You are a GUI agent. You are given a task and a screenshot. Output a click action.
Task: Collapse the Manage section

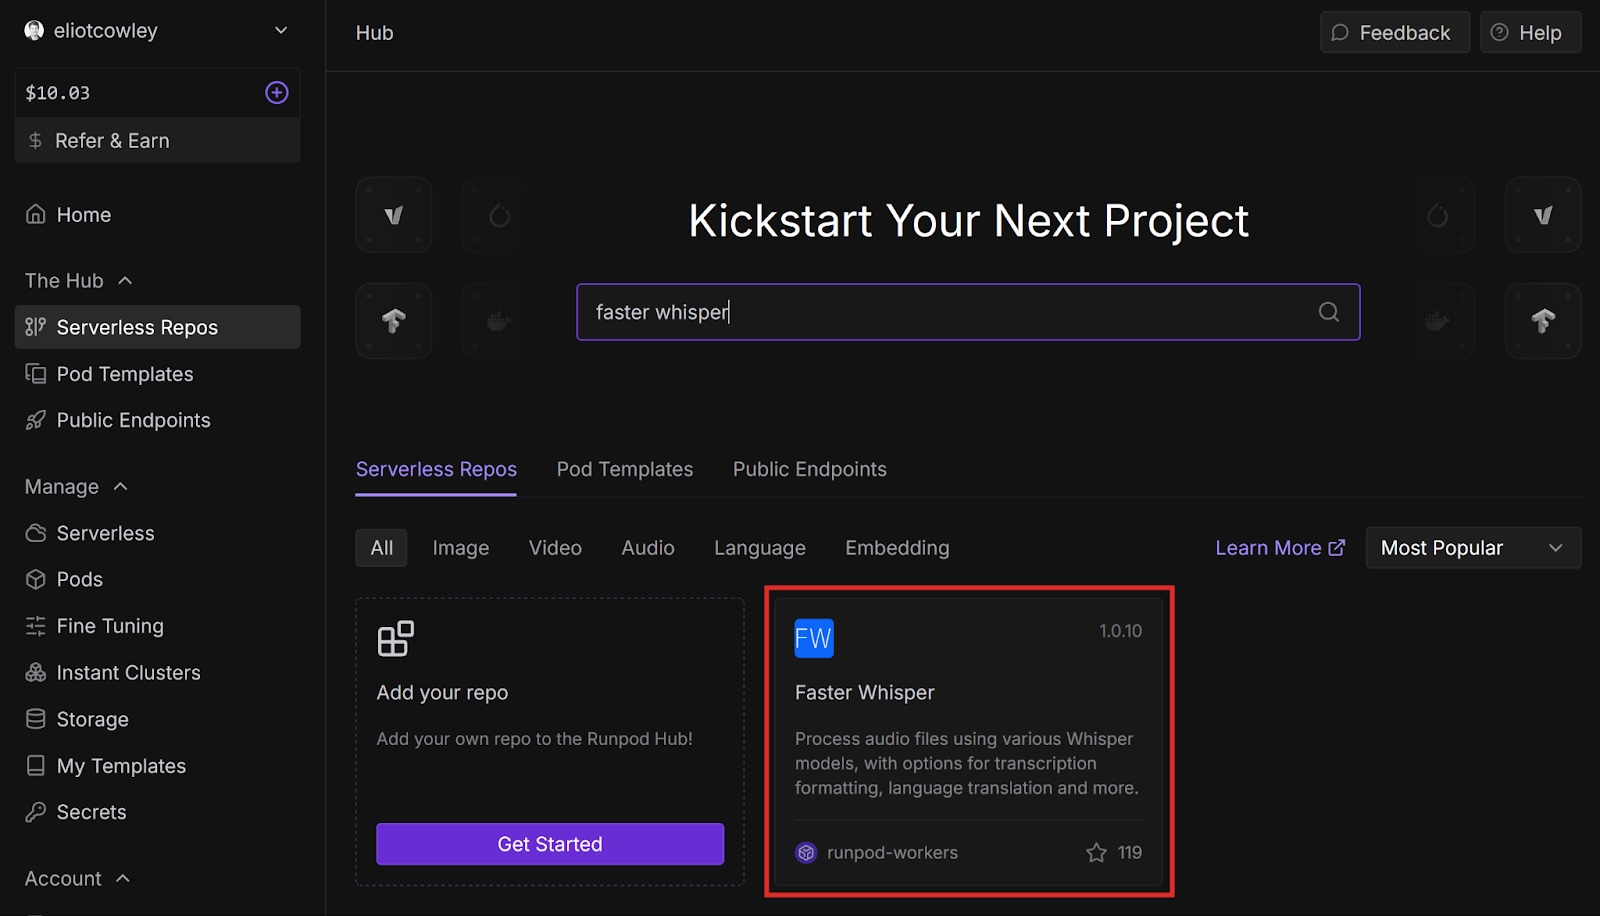pyautogui.click(x=121, y=487)
